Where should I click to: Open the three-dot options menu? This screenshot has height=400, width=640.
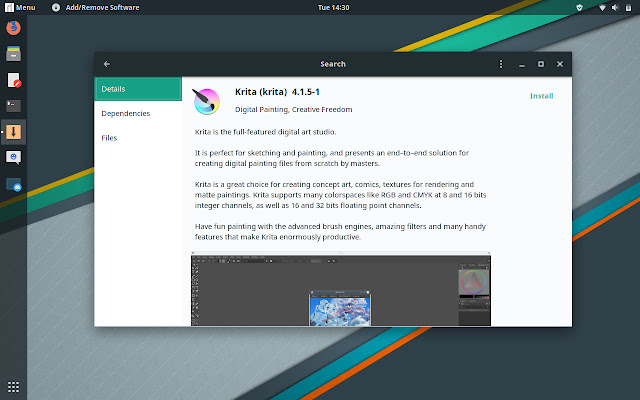501,64
